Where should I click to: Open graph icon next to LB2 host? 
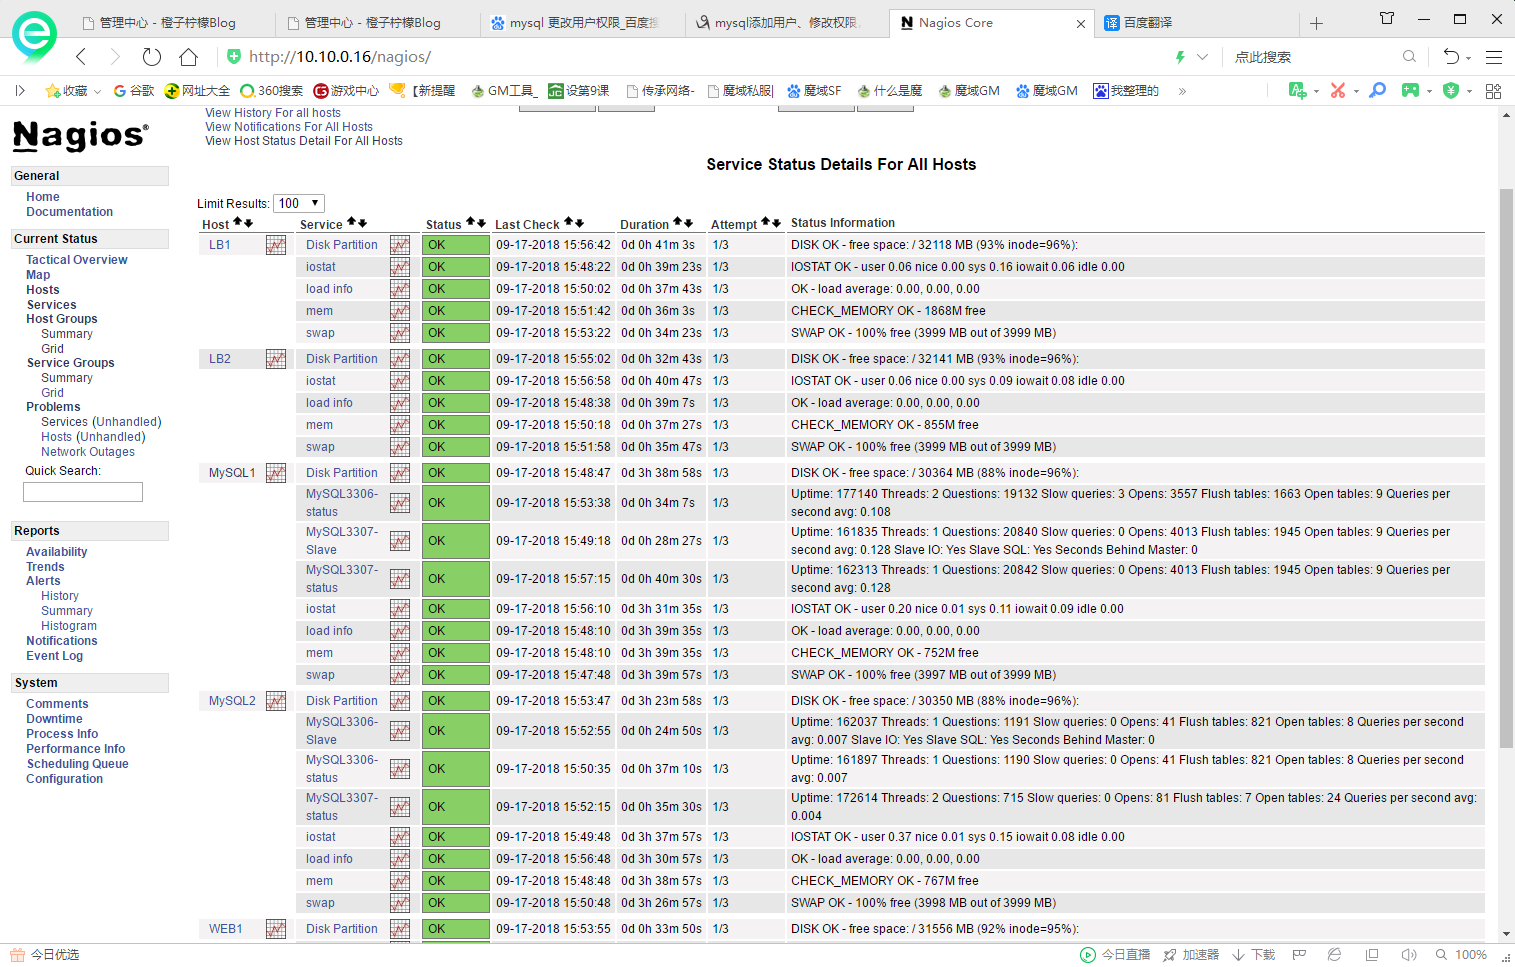(276, 359)
